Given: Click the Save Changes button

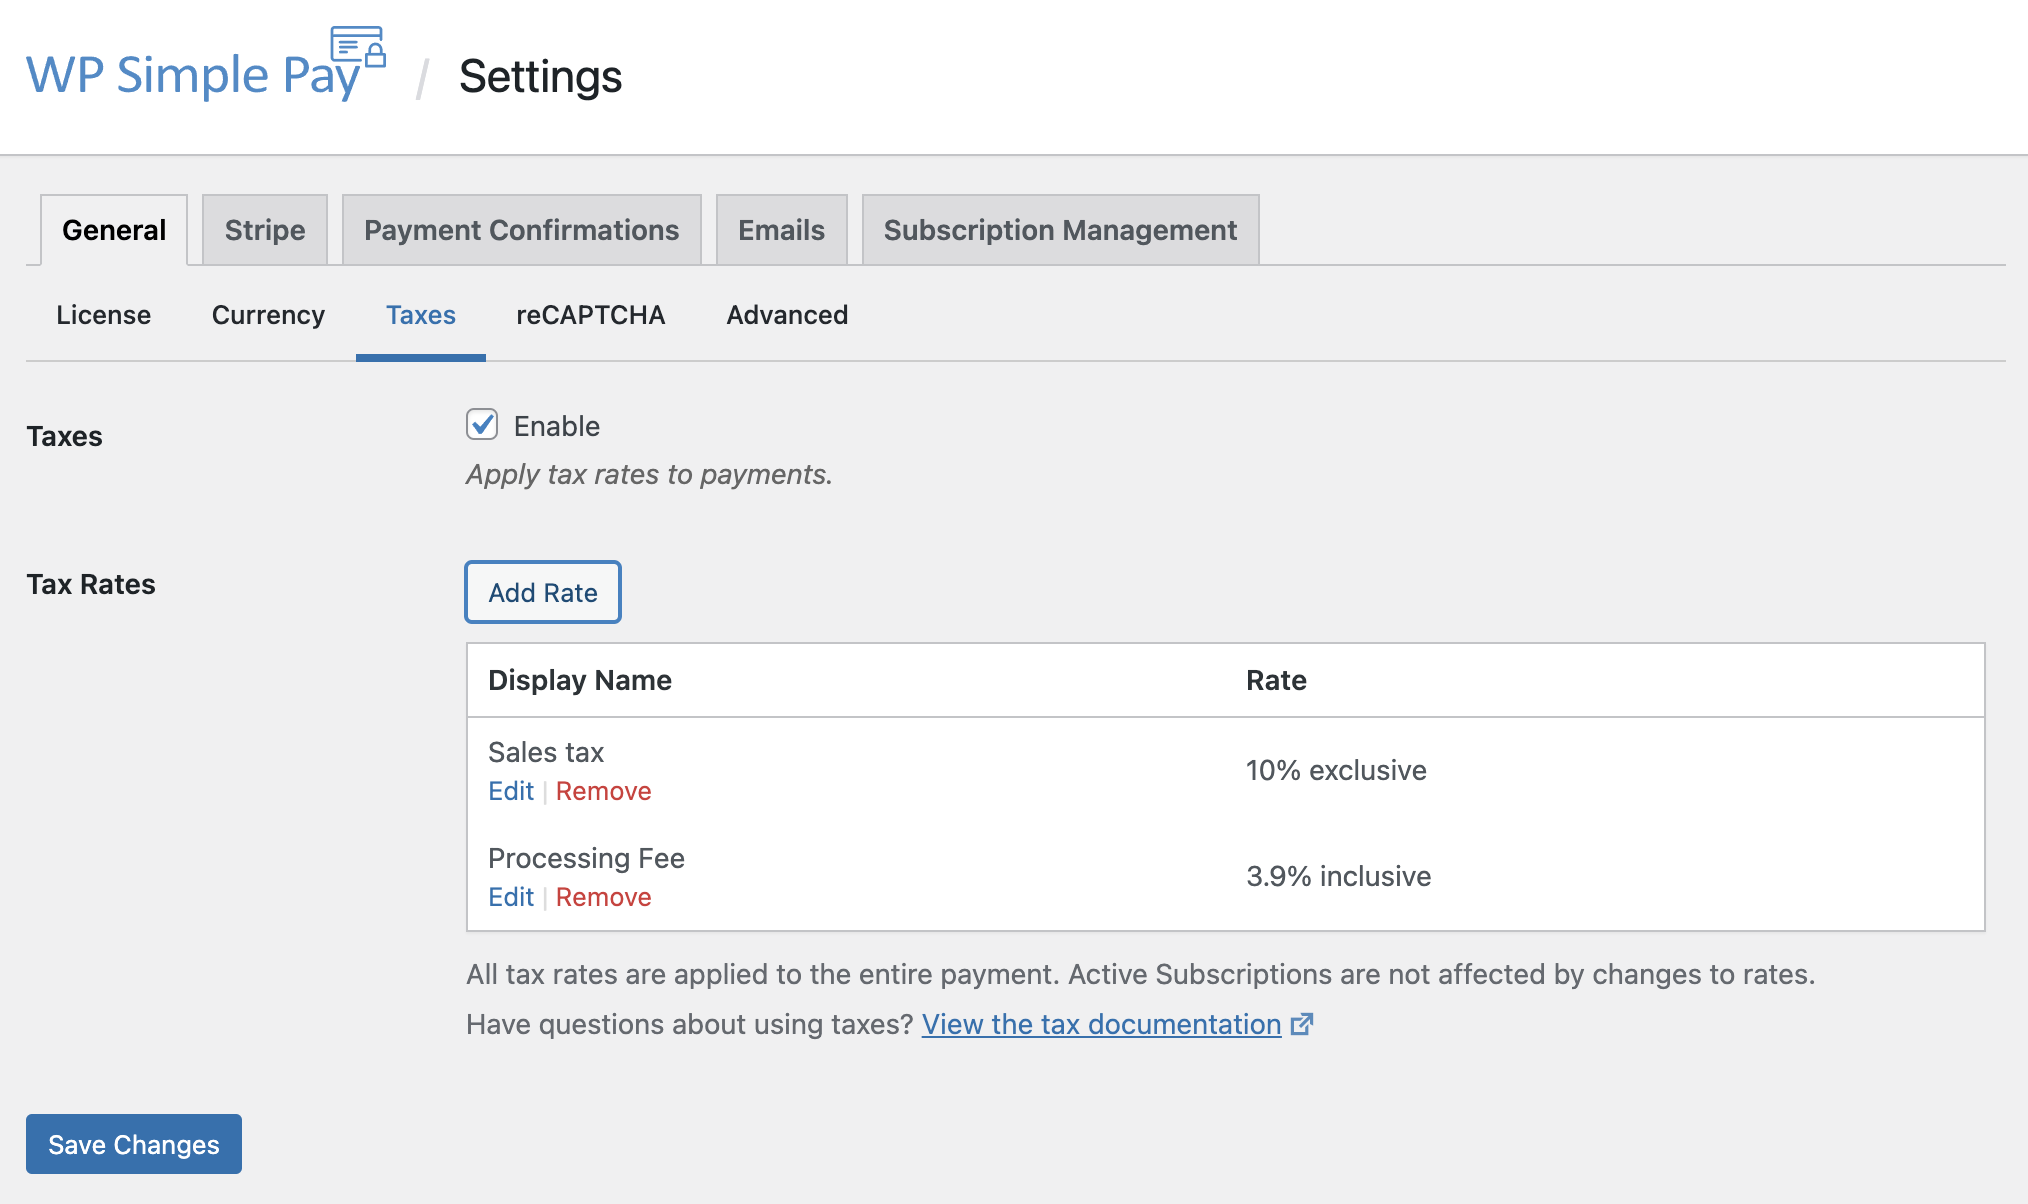Looking at the screenshot, I should (x=134, y=1144).
